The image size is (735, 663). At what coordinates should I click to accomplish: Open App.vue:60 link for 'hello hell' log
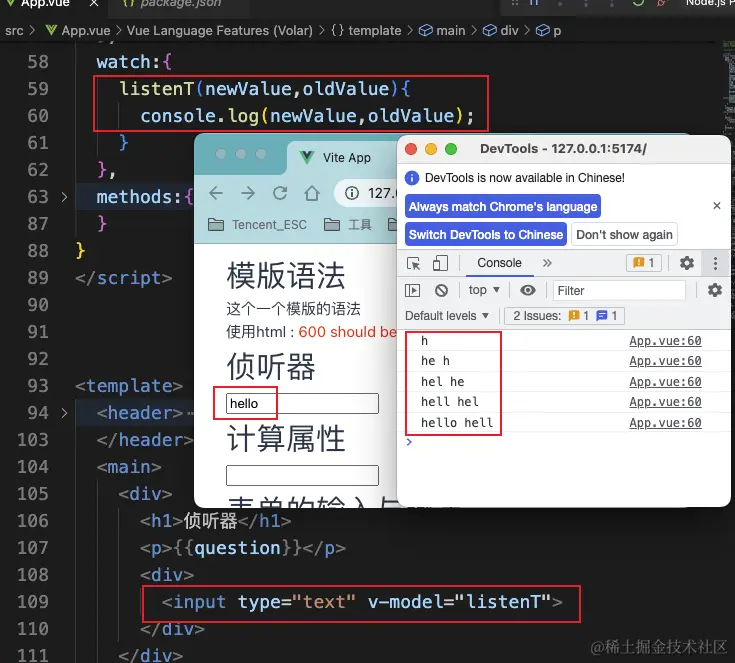tap(665, 423)
